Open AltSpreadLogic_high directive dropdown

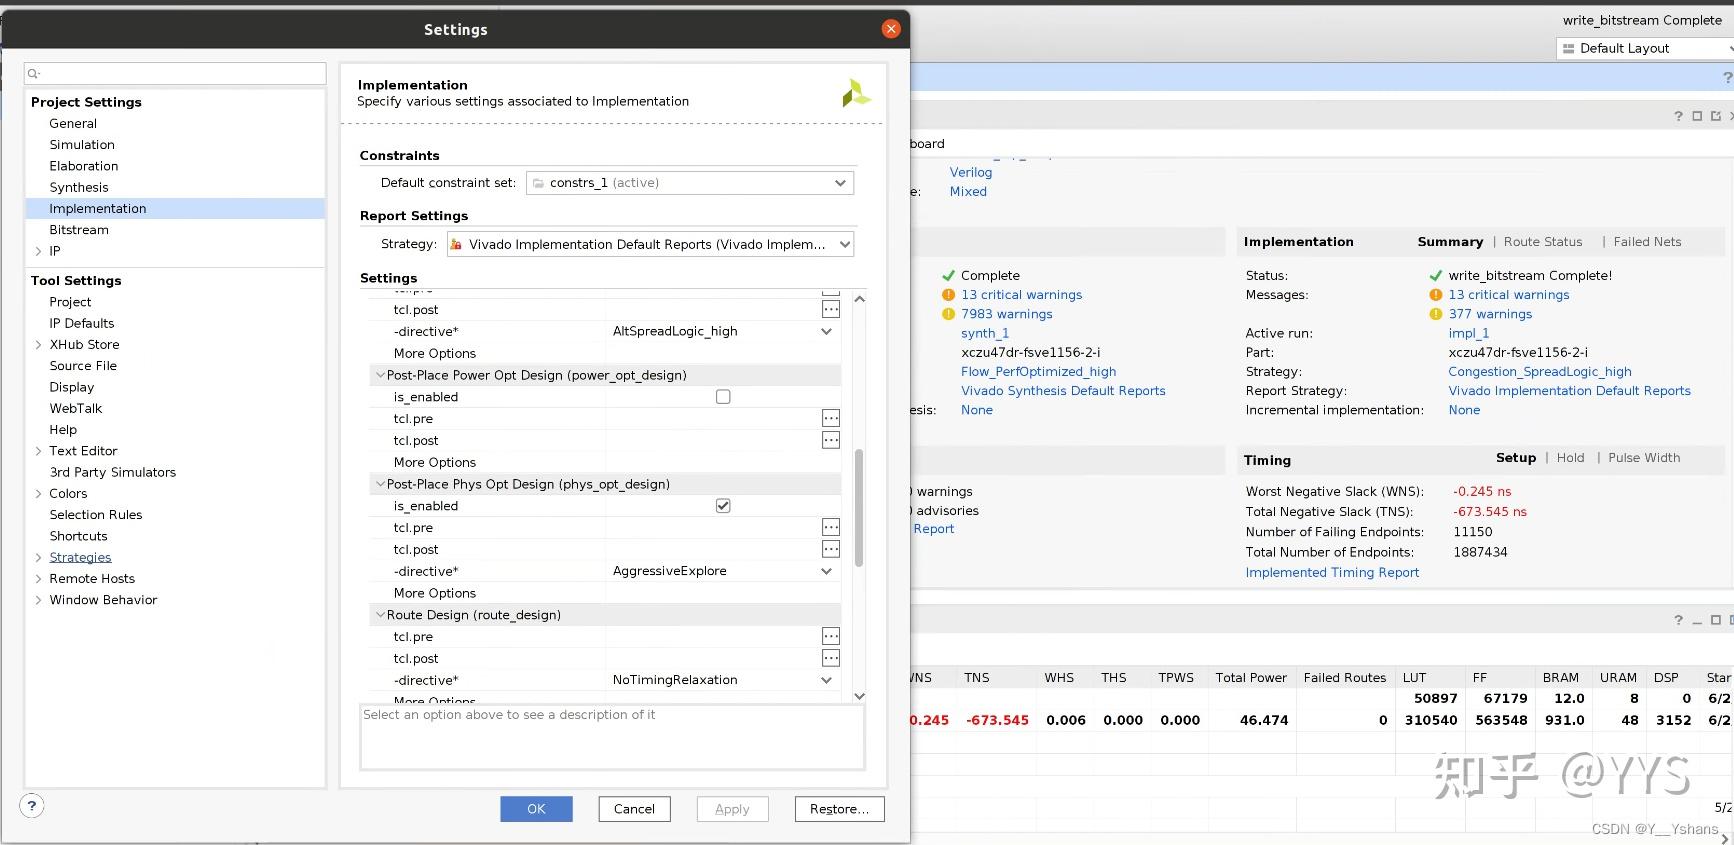click(827, 331)
